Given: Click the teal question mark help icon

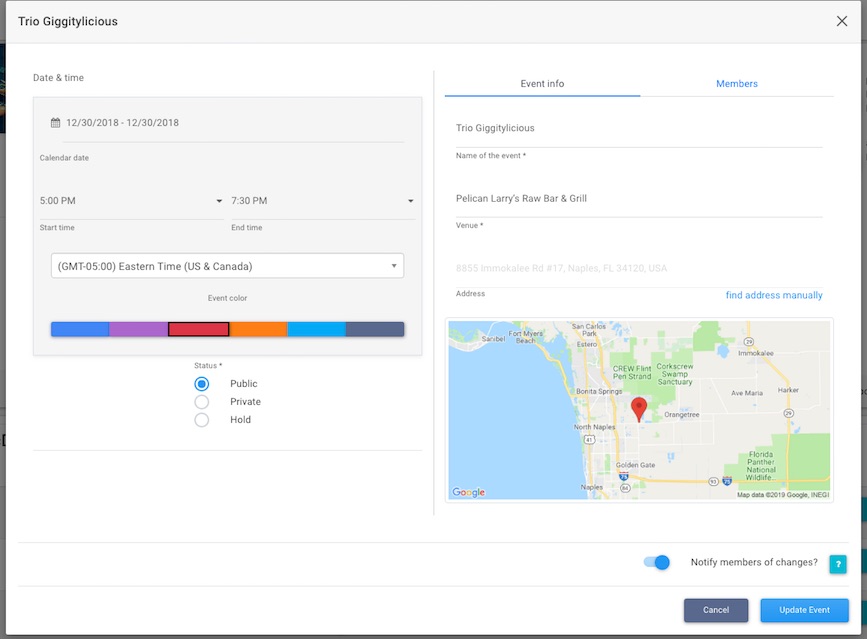Looking at the screenshot, I should point(838,564).
